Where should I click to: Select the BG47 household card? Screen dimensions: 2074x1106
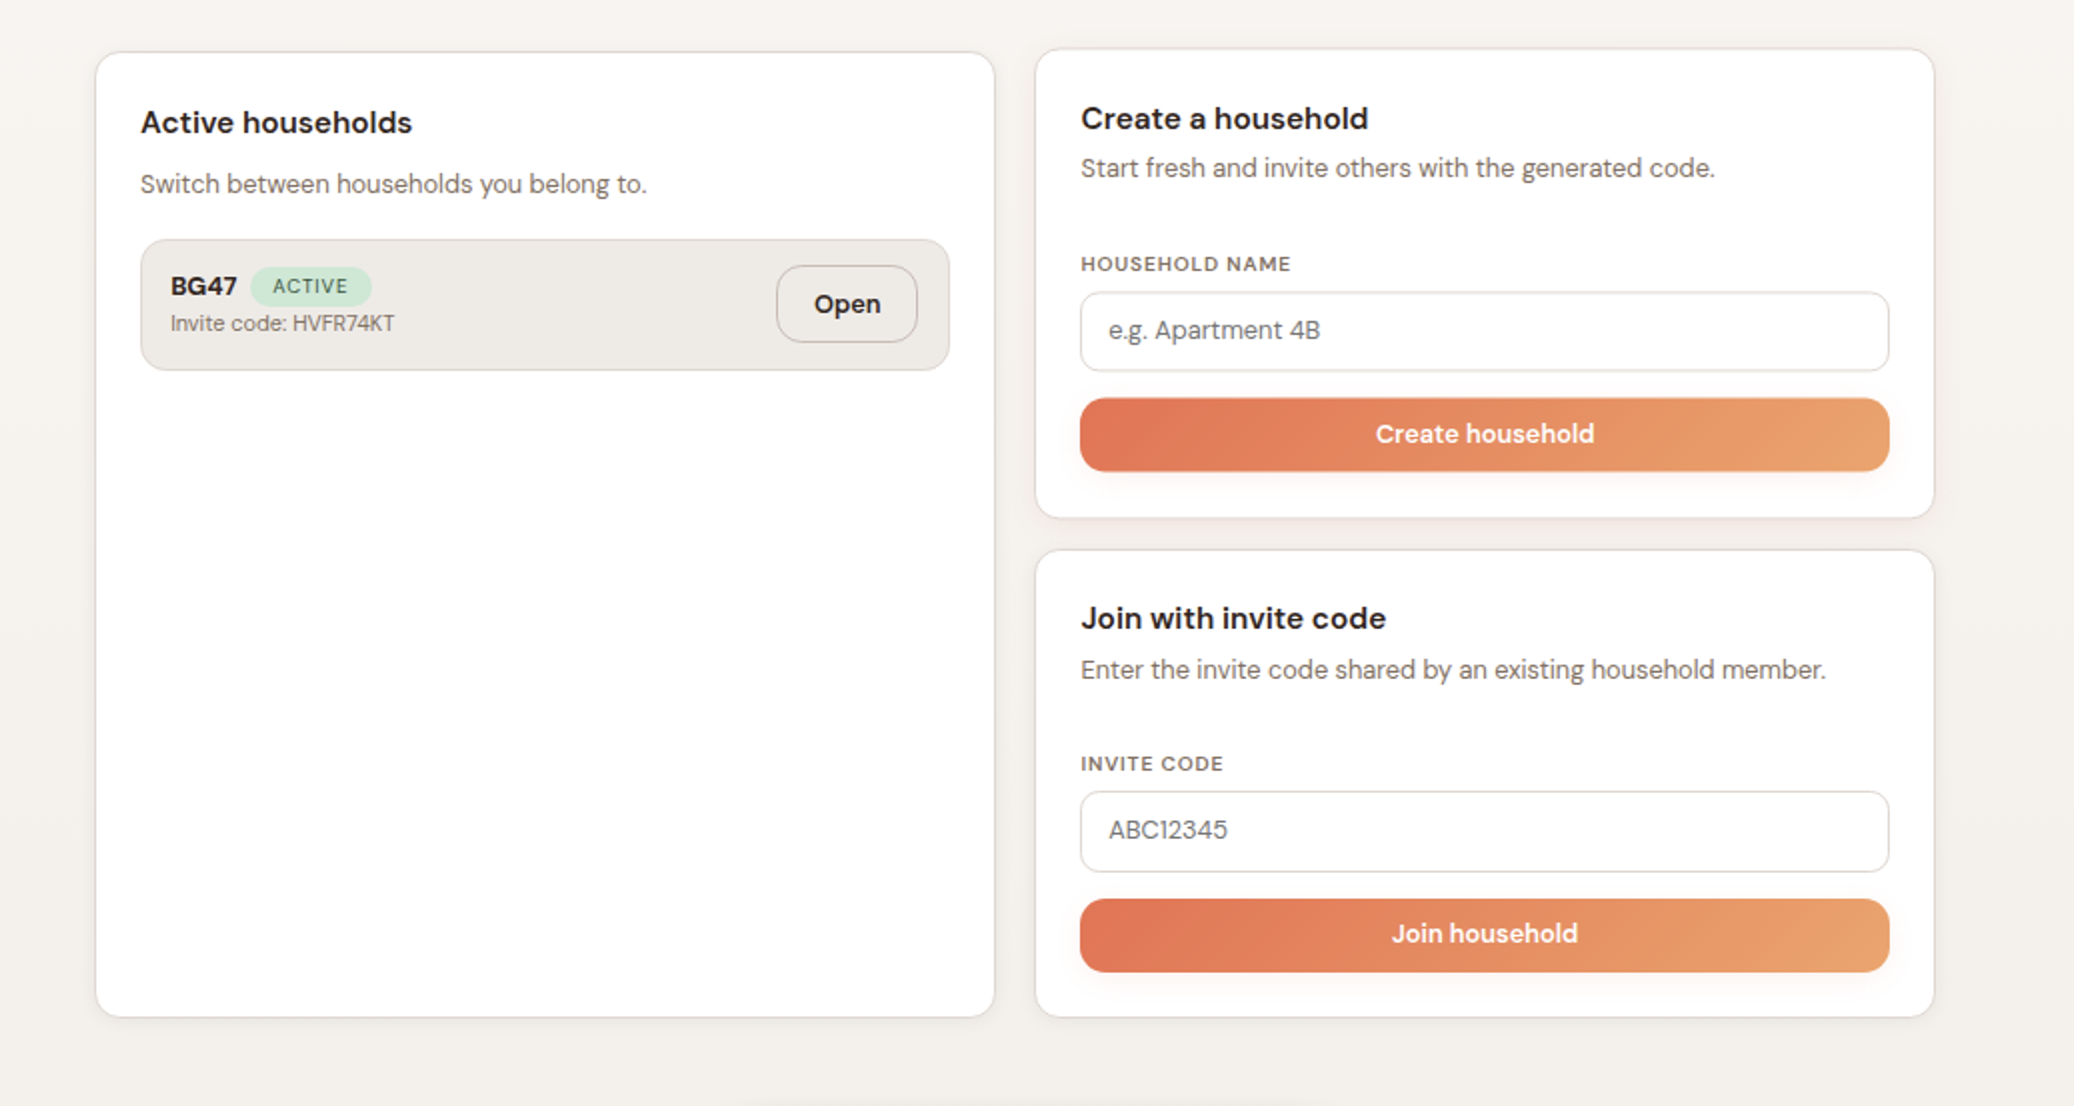546,303
